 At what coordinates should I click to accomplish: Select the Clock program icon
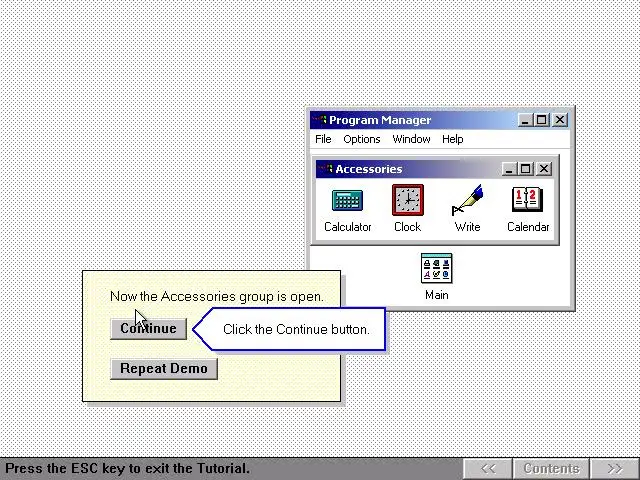coord(408,200)
